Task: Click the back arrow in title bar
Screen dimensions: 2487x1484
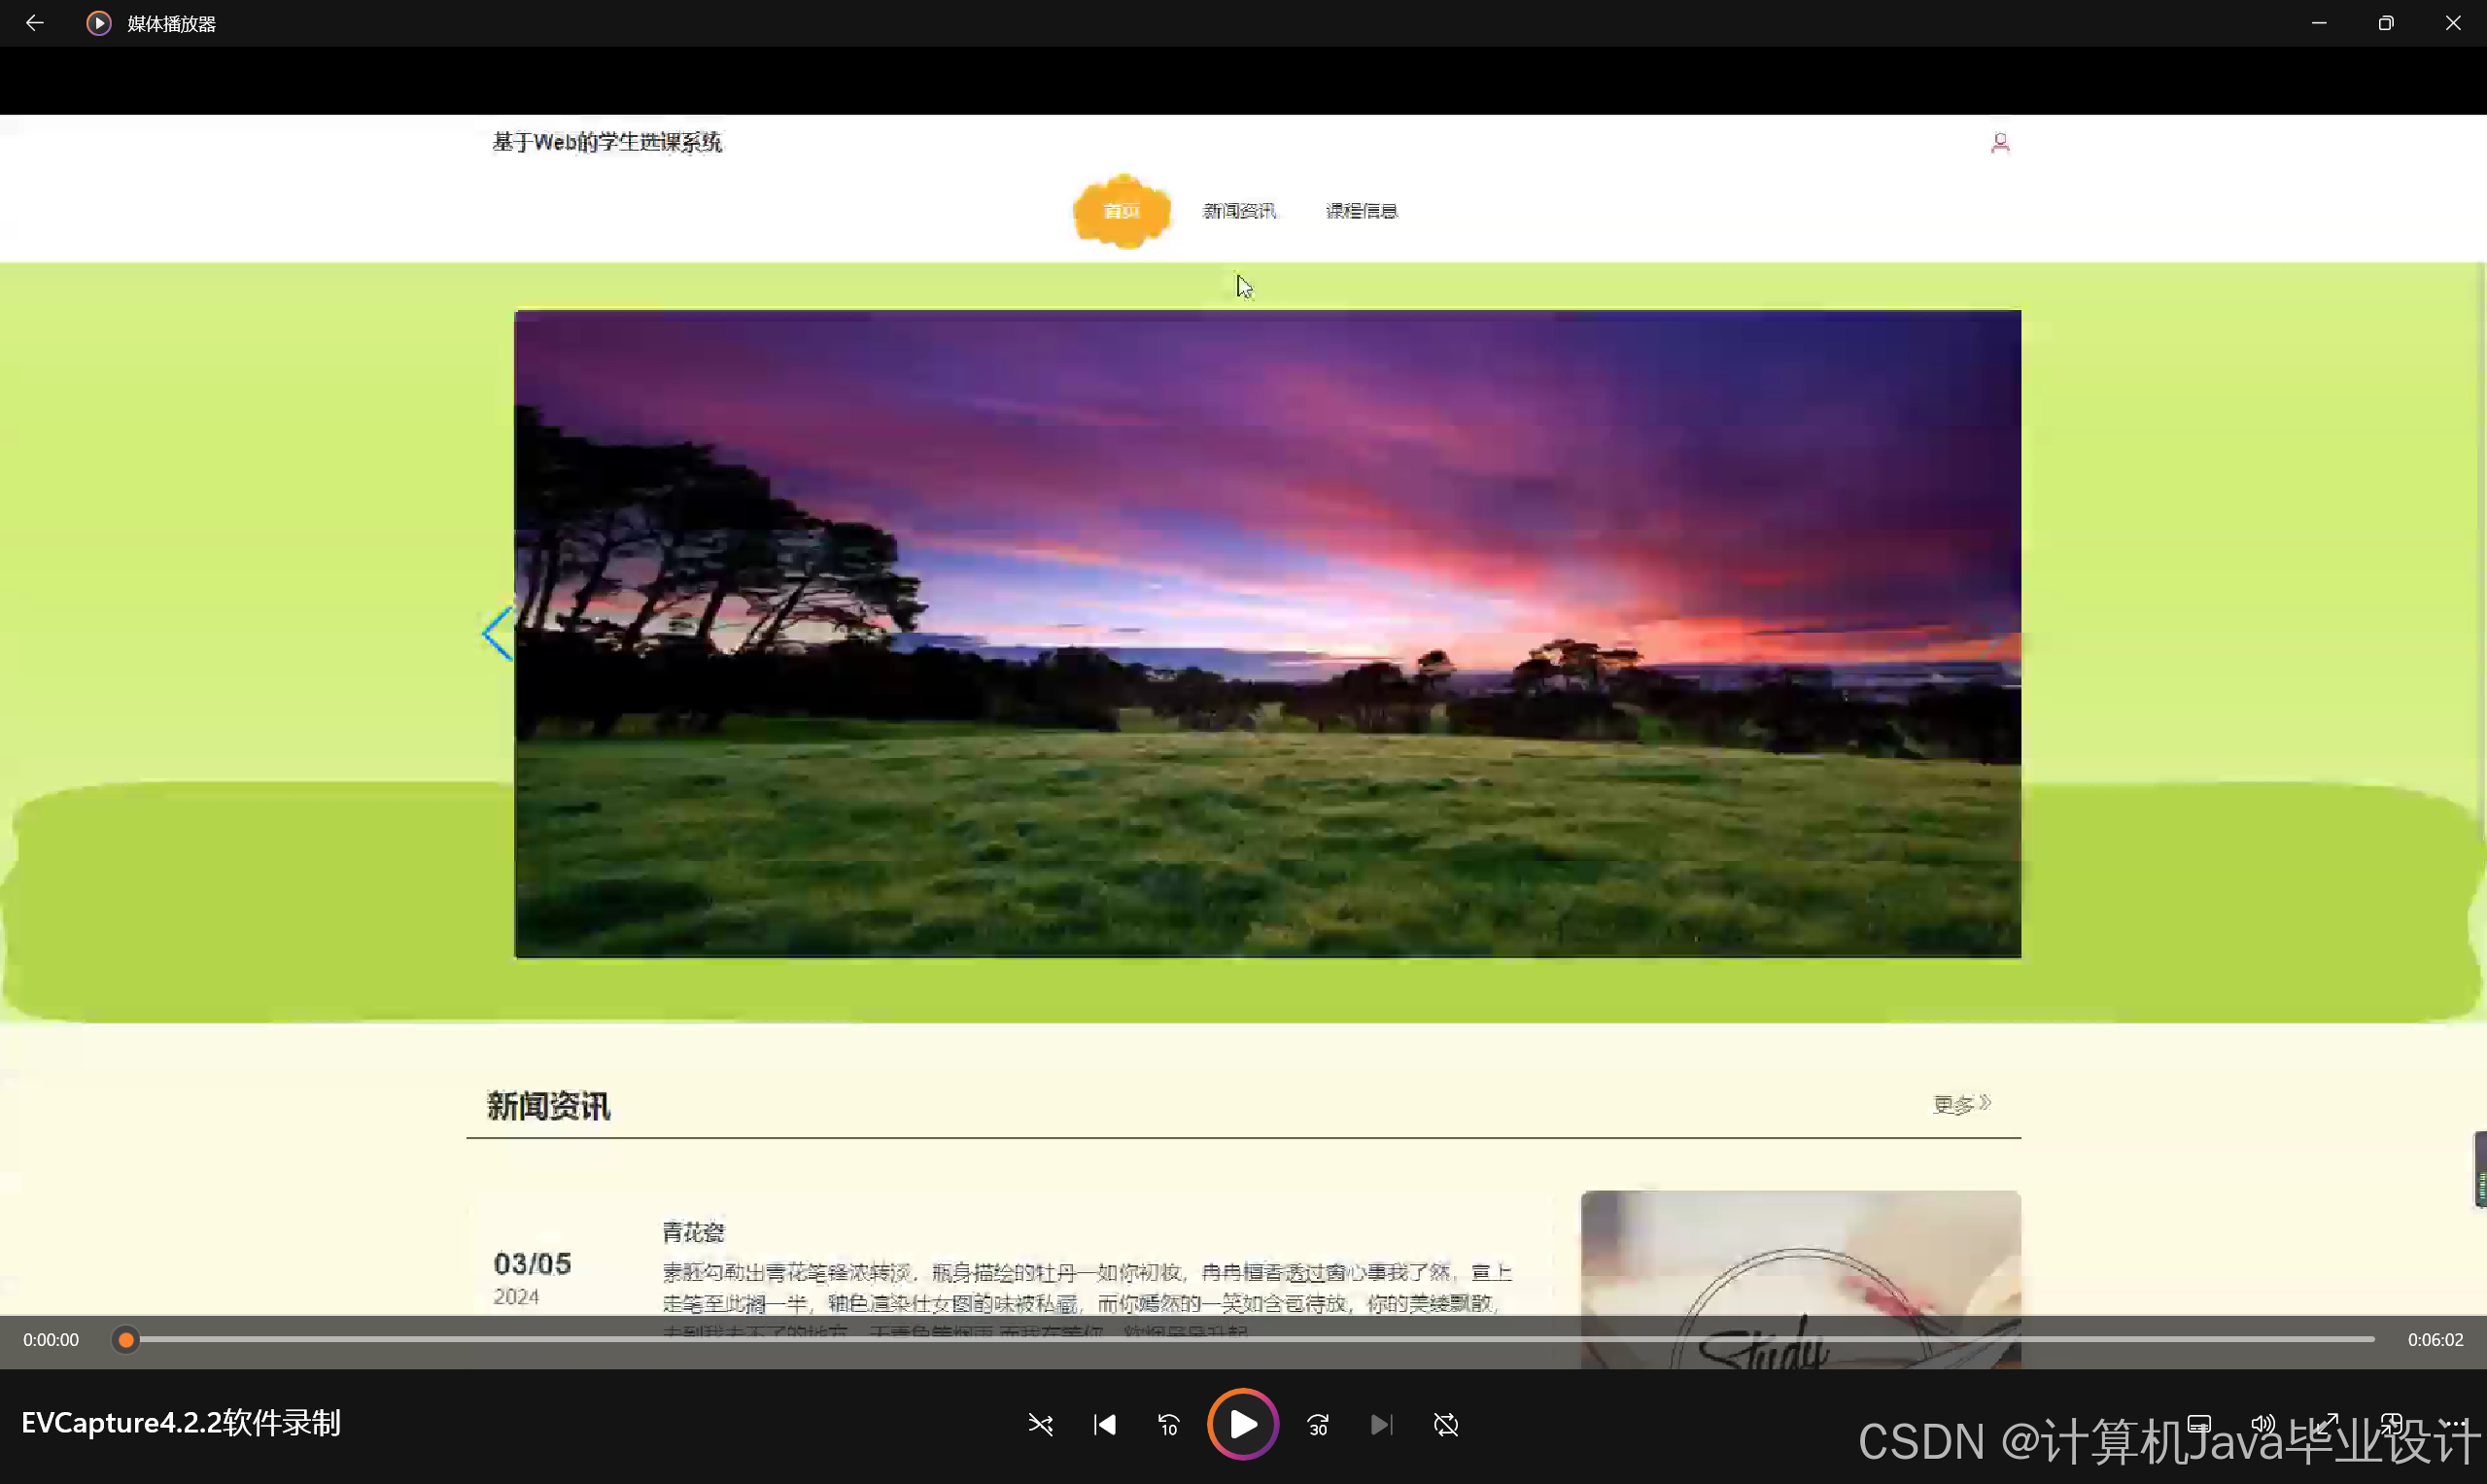Action: click(34, 23)
